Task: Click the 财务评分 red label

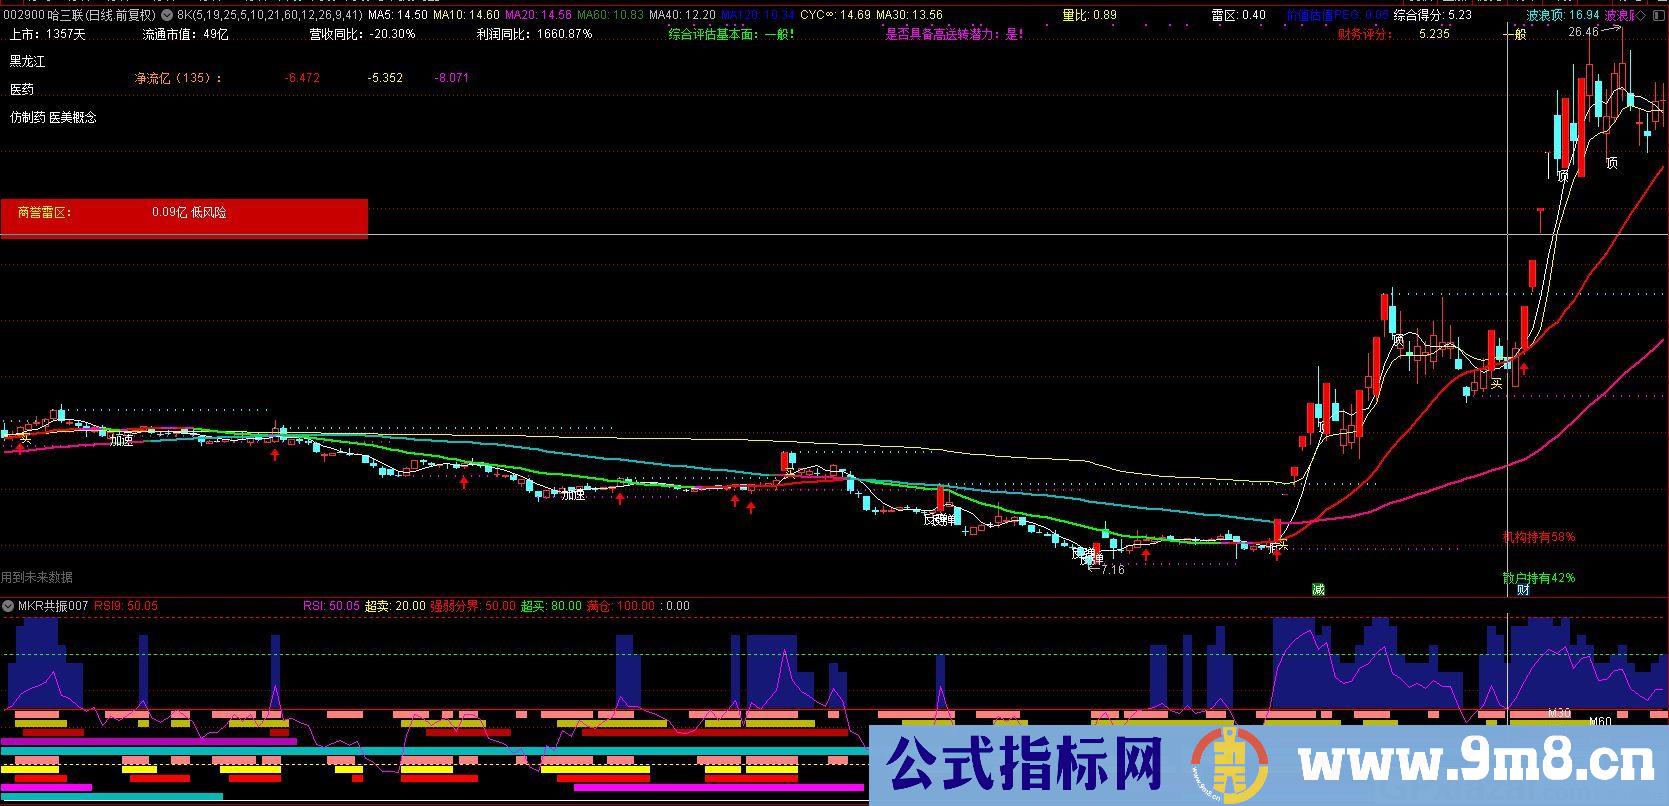Action: click(x=1365, y=34)
